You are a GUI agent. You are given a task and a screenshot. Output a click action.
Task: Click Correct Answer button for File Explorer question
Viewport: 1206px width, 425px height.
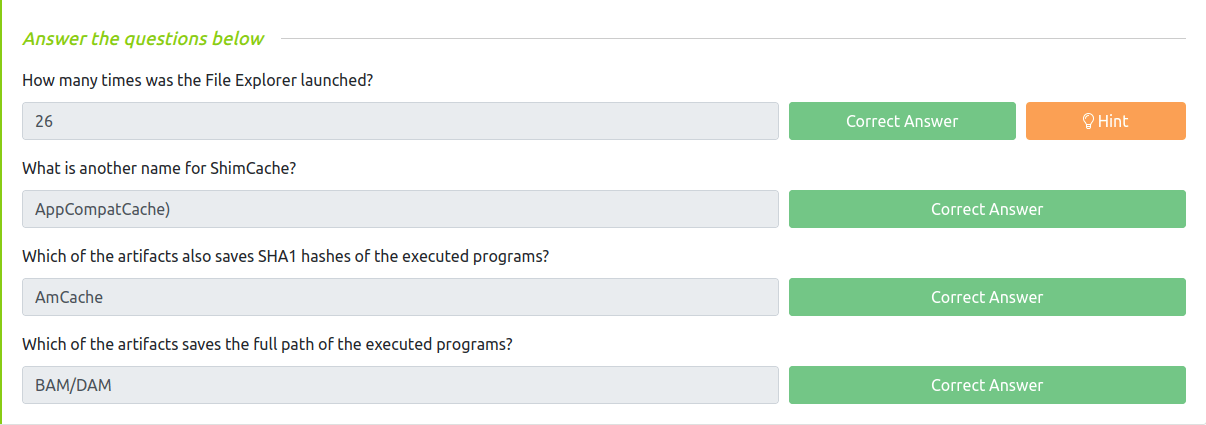tap(901, 121)
